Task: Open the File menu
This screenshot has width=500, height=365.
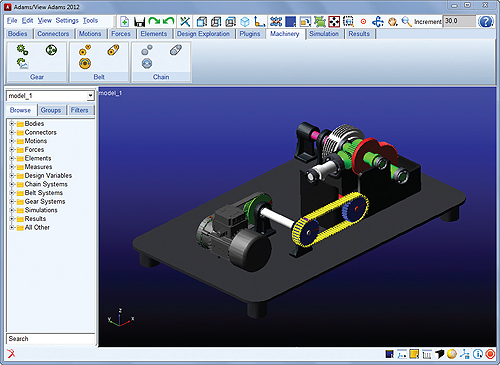Action: 12,21
